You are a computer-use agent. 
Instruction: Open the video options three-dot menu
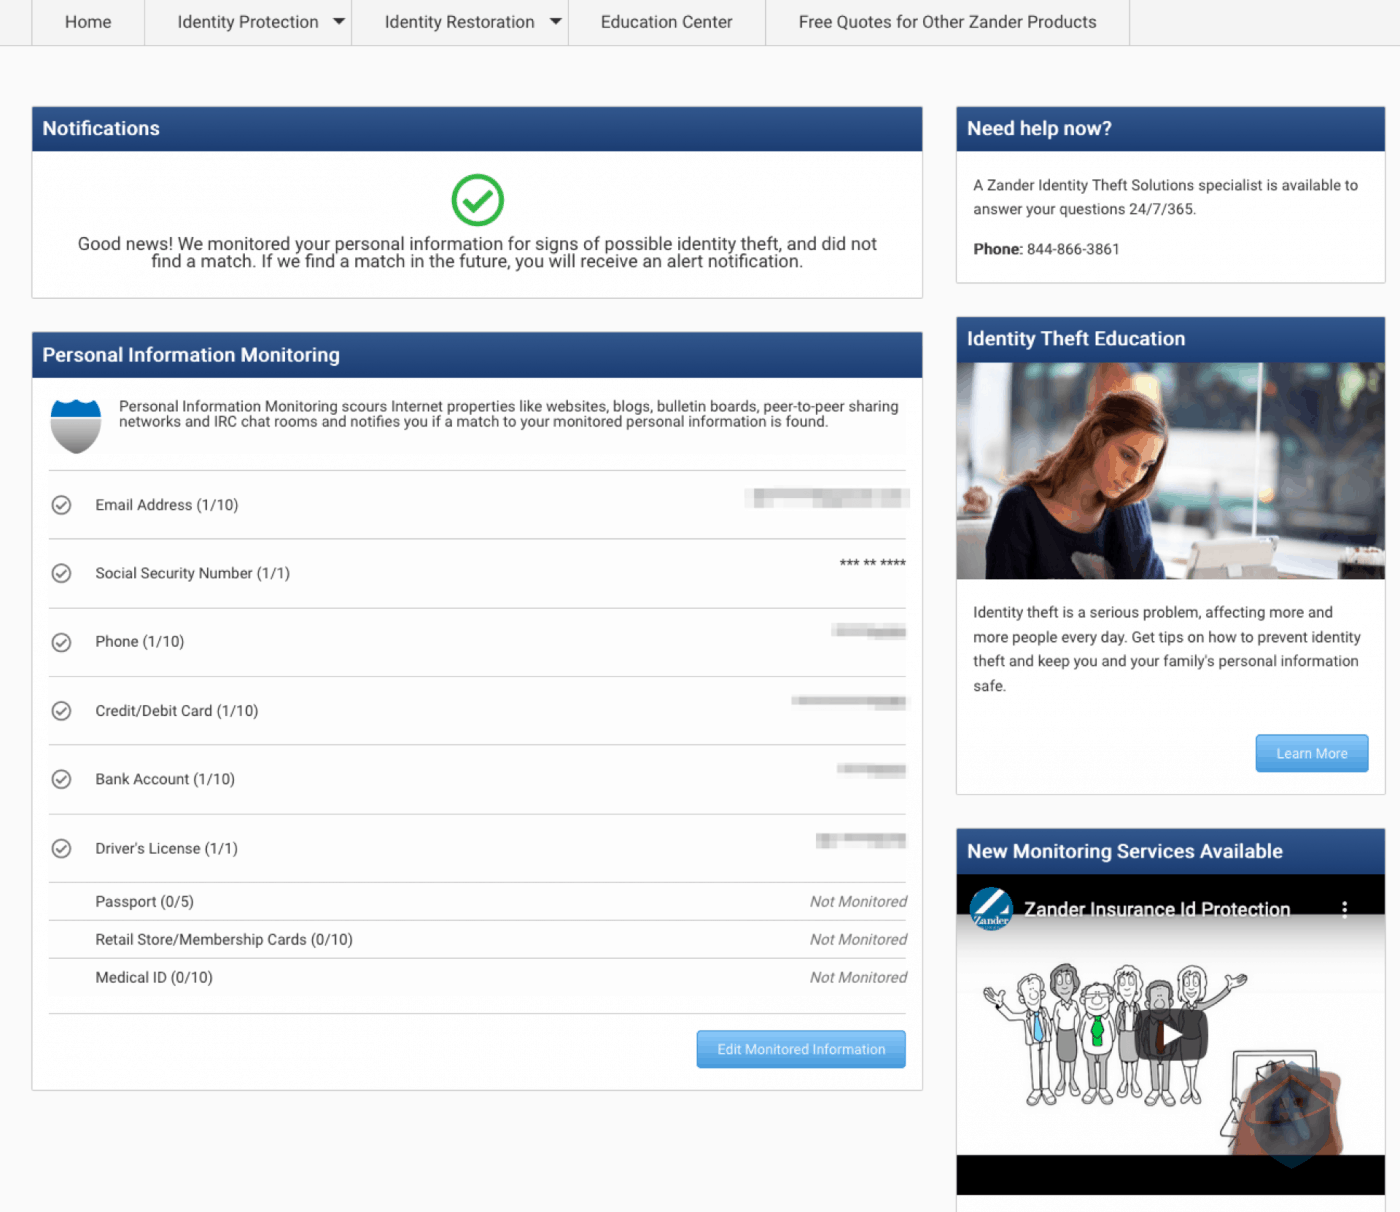tap(1345, 909)
